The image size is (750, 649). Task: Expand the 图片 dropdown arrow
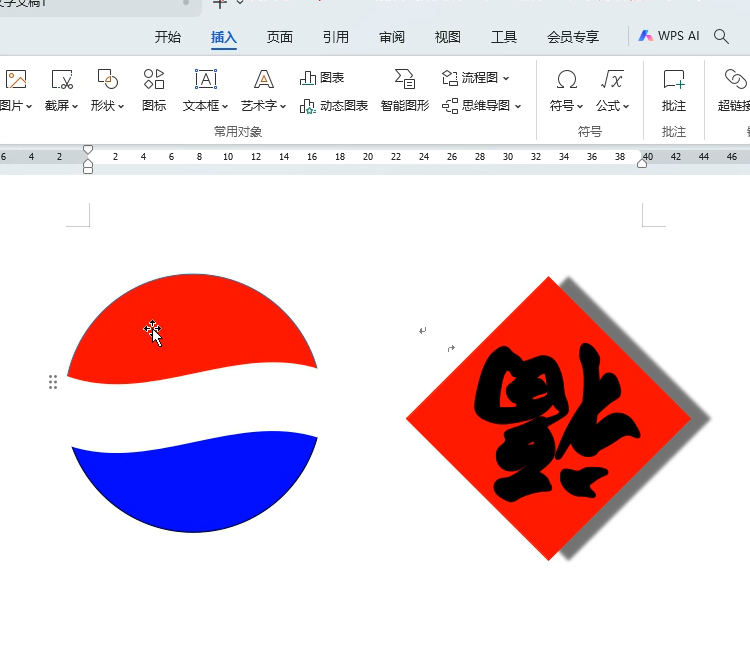(x=29, y=106)
